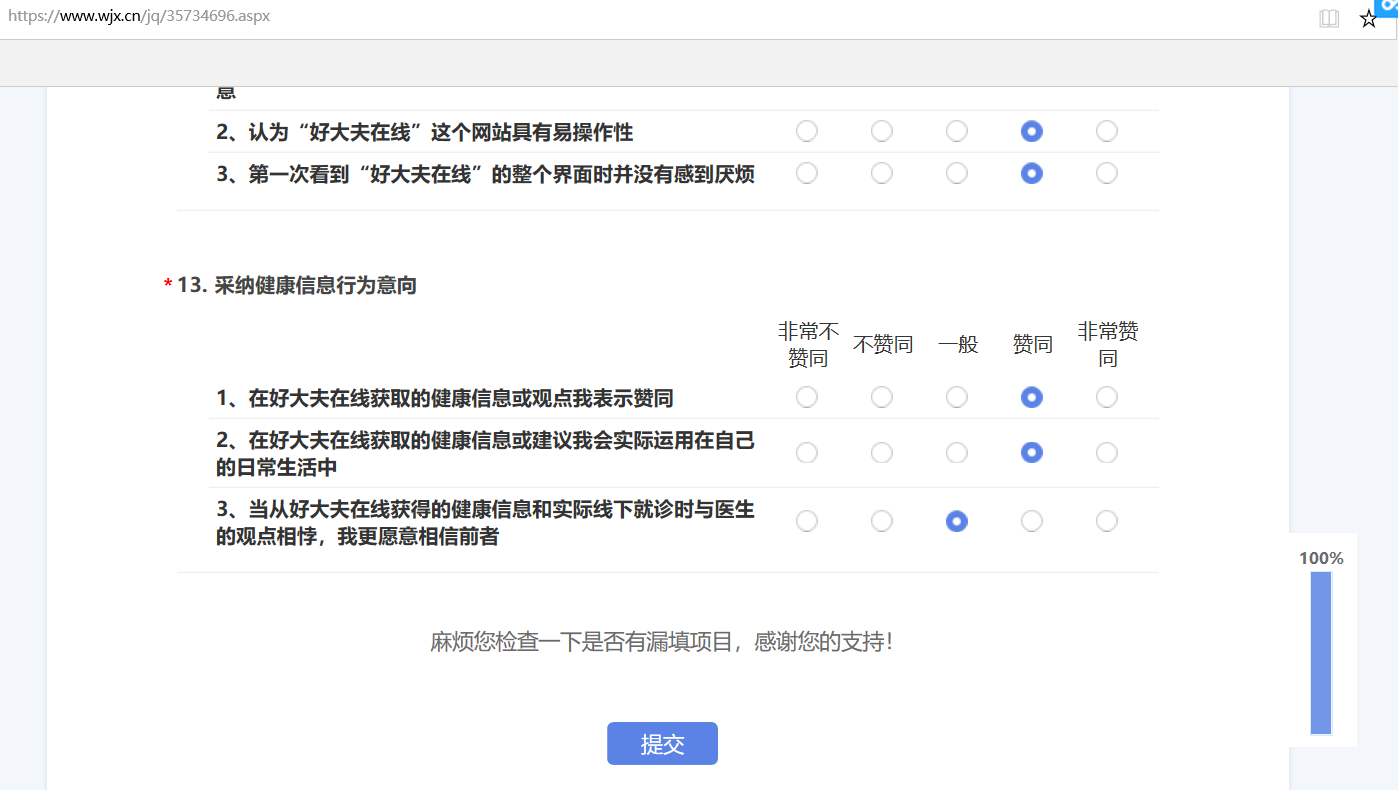Viewport: 1398px width, 790px height.
Task: Choose 非常不赞同 for Q13 item 1
Action: (x=807, y=397)
